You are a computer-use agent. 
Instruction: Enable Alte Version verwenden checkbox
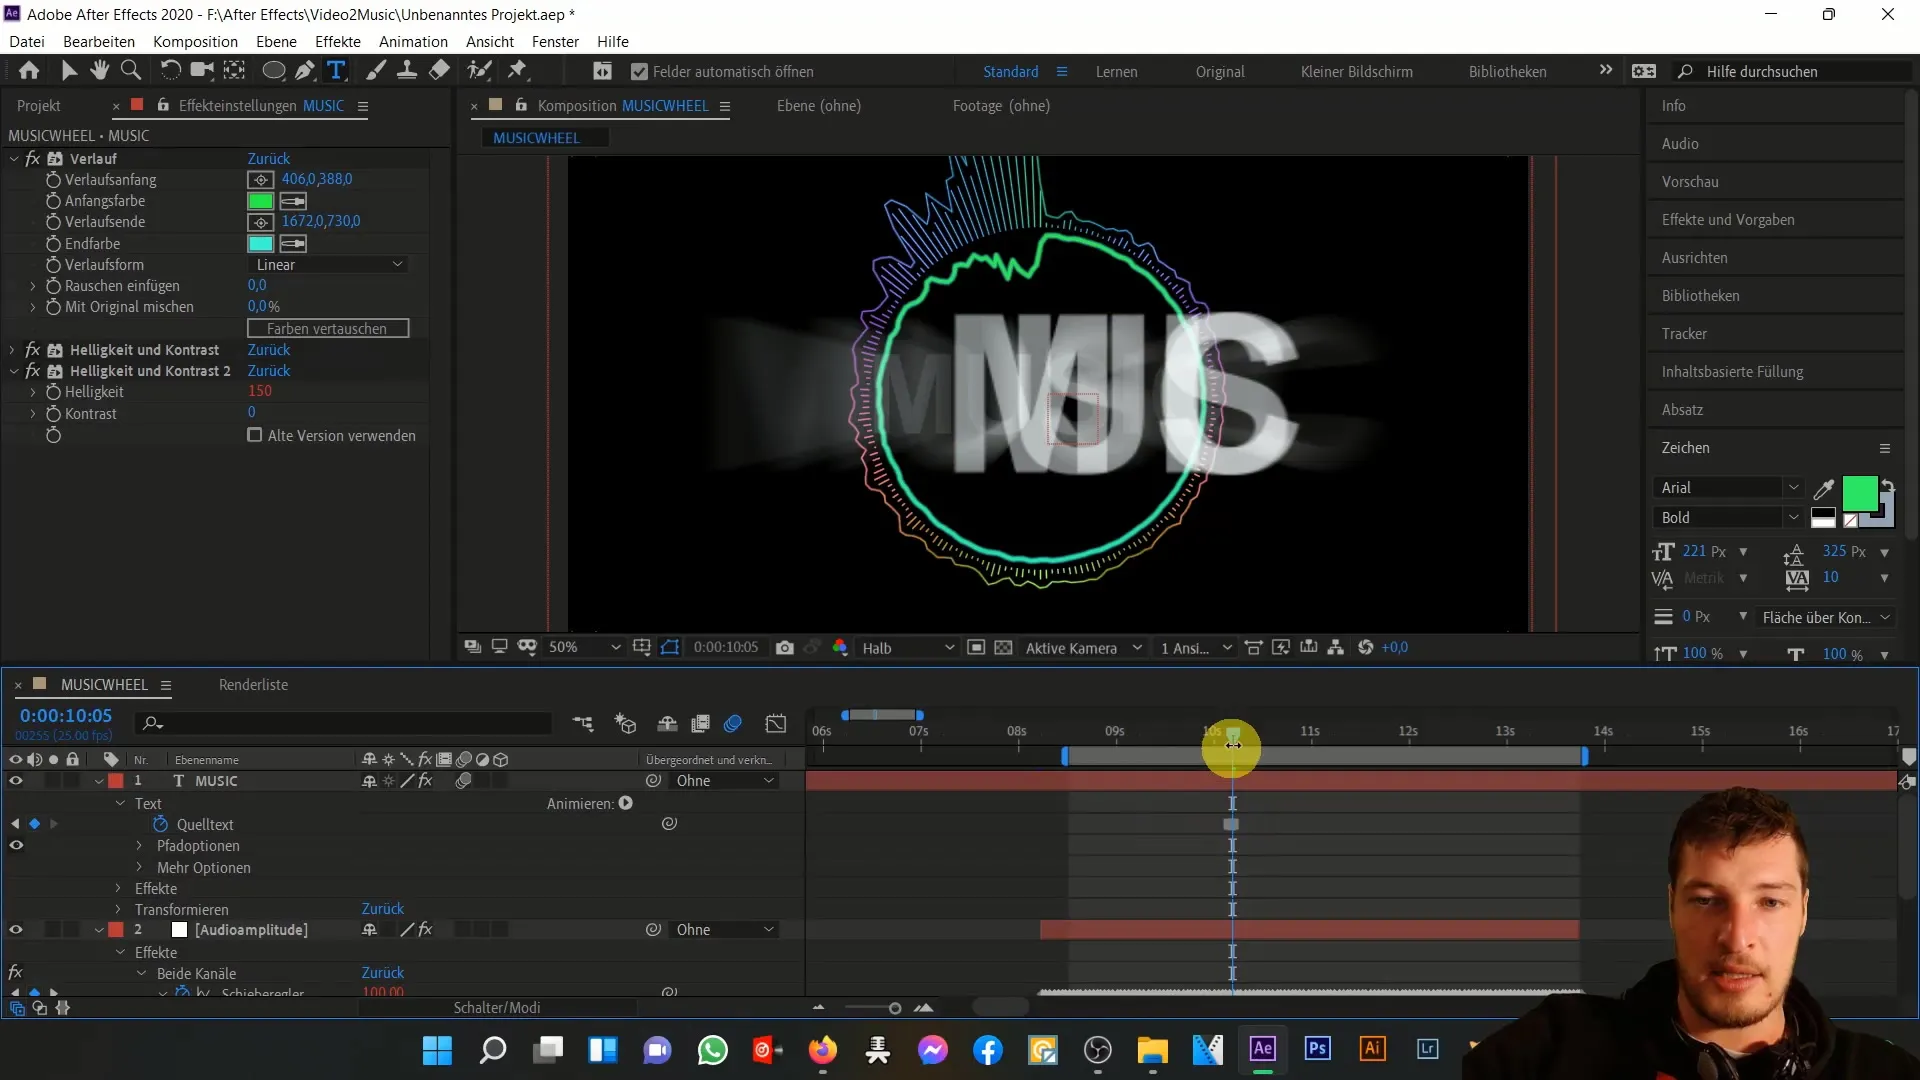tap(256, 435)
